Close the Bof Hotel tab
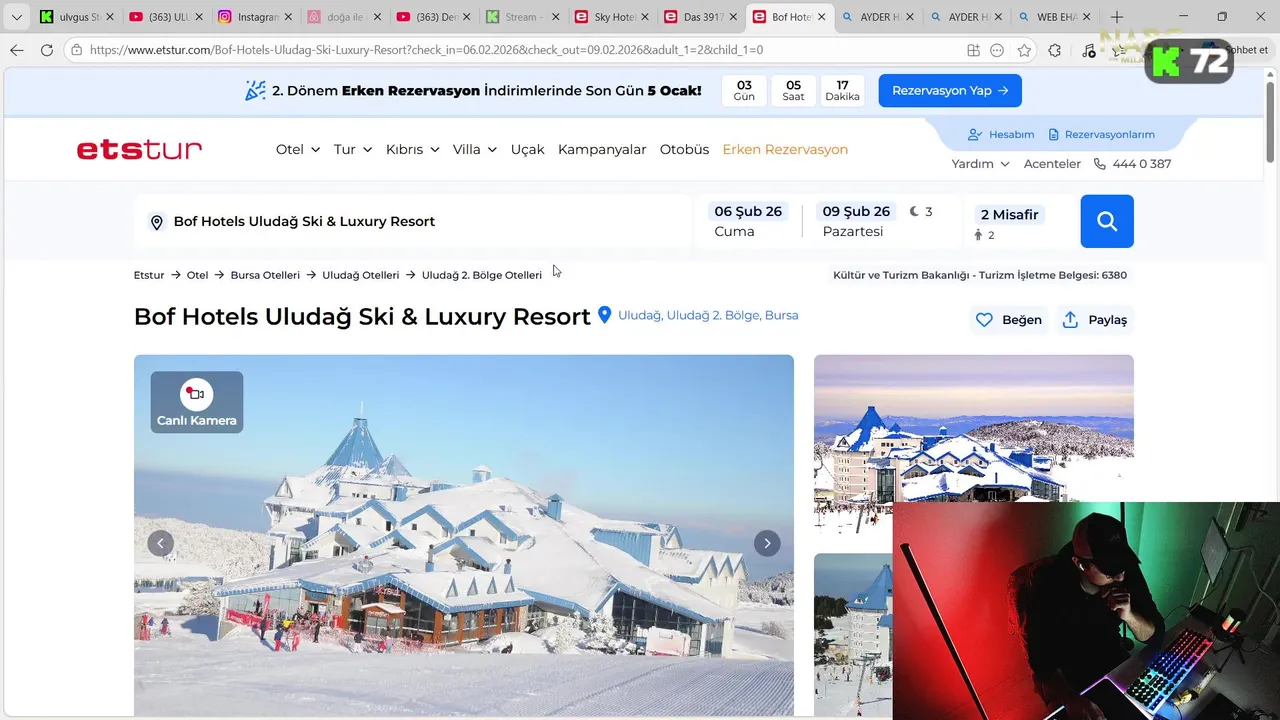The width and height of the screenshot is (1280, 720). click(x=823, y=17)
